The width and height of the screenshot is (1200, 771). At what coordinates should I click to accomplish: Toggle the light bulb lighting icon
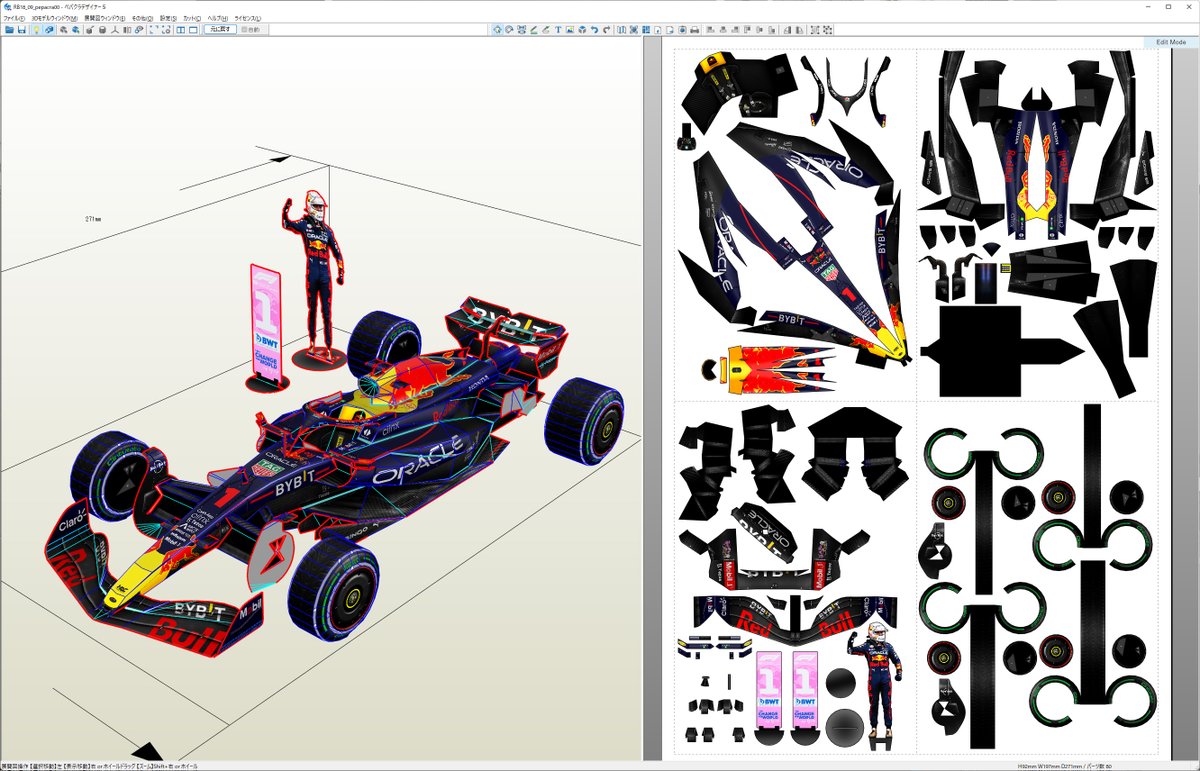[x=36, y=30]
